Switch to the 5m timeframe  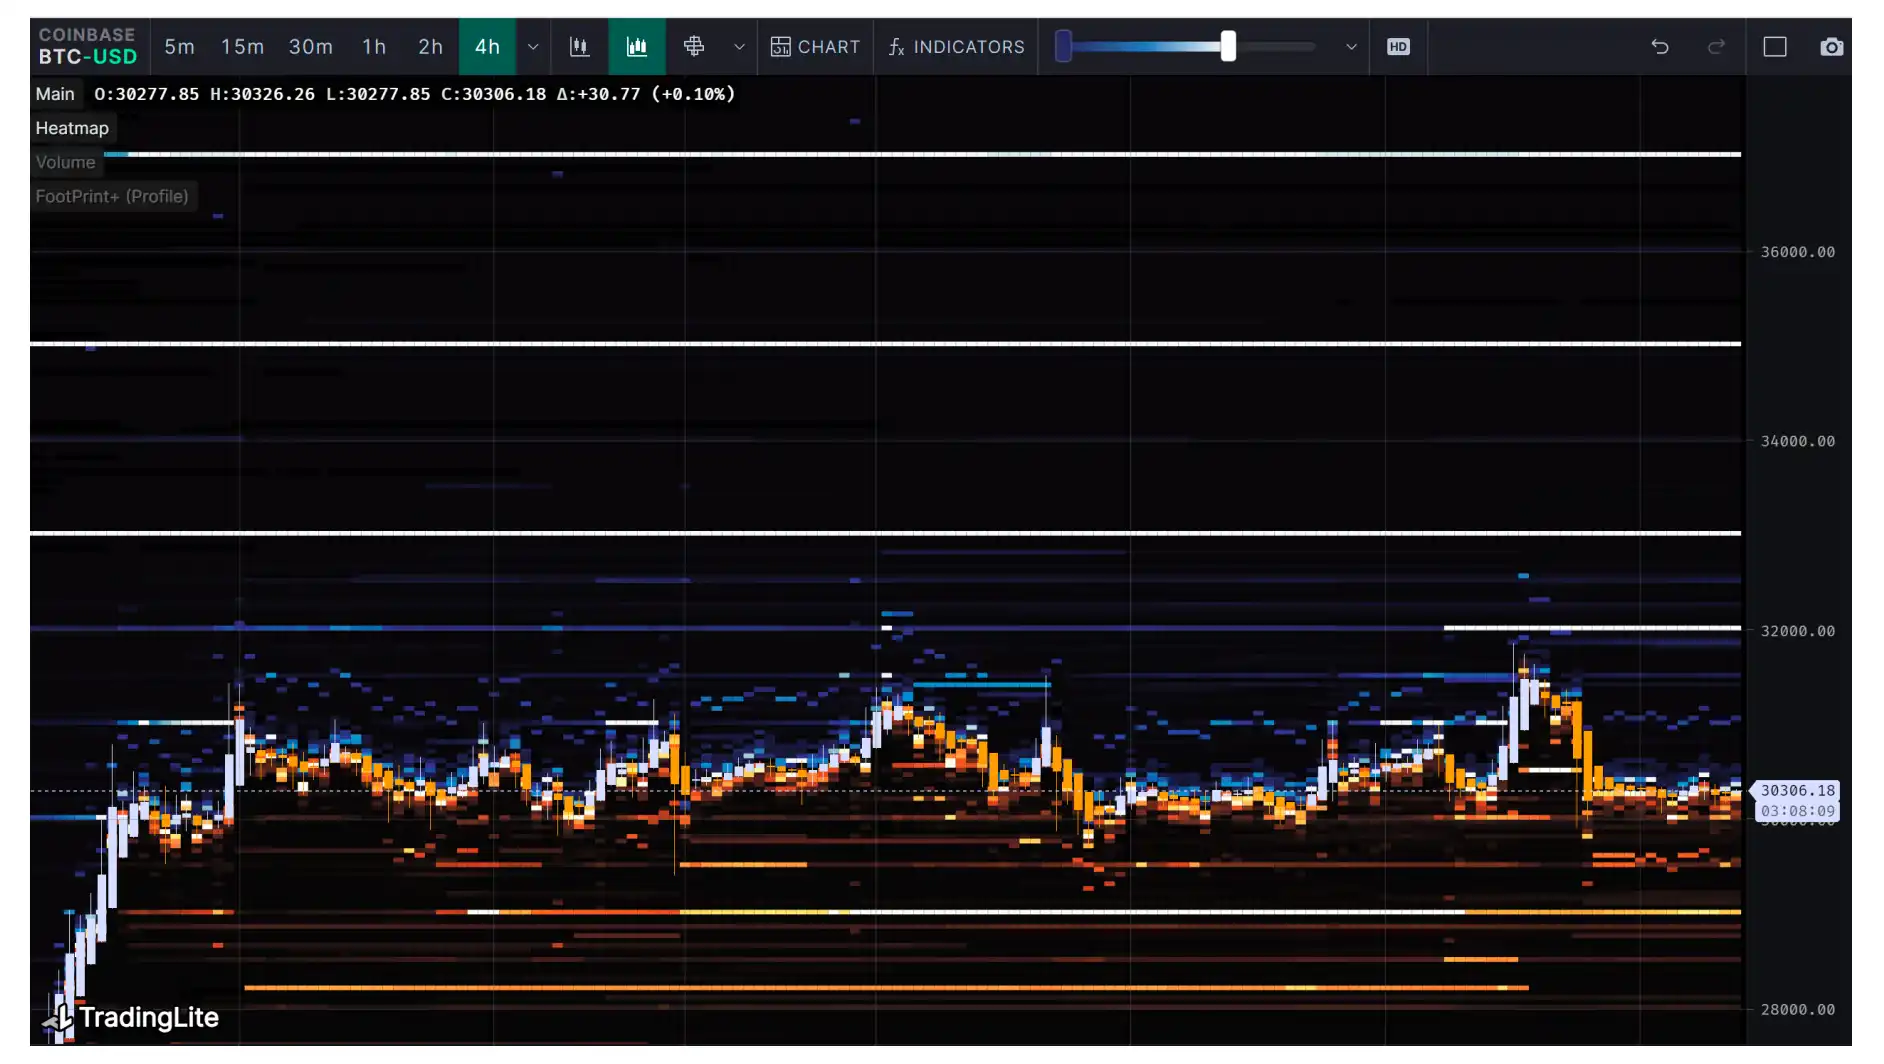[x=180, y=46]
